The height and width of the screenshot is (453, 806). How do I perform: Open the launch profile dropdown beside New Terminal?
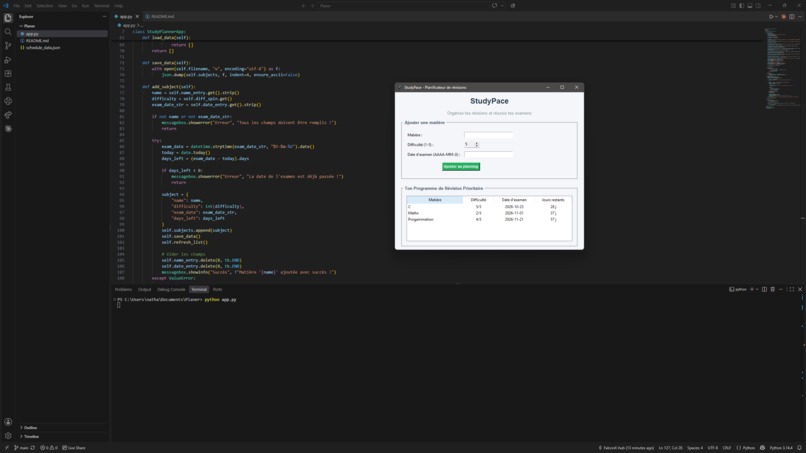[x=757, y=289]
